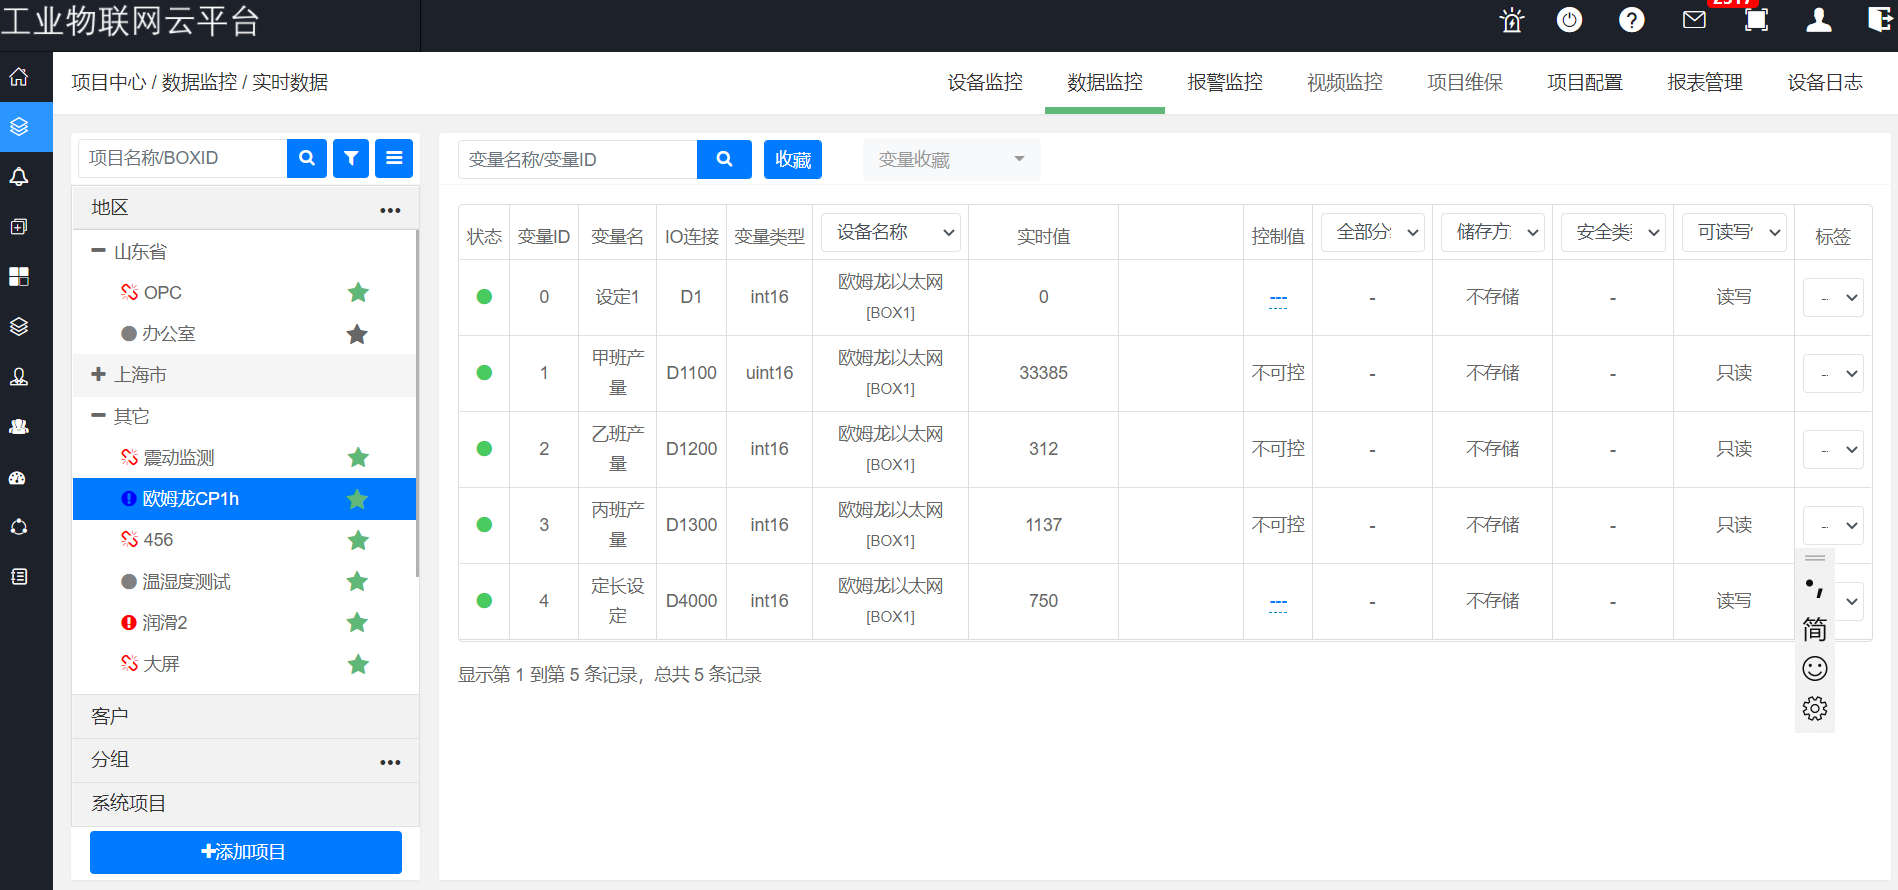The height and width of the screenshot is (890, 1898).
Task: Open the user profile icon
Action: tap(1819, 20)
